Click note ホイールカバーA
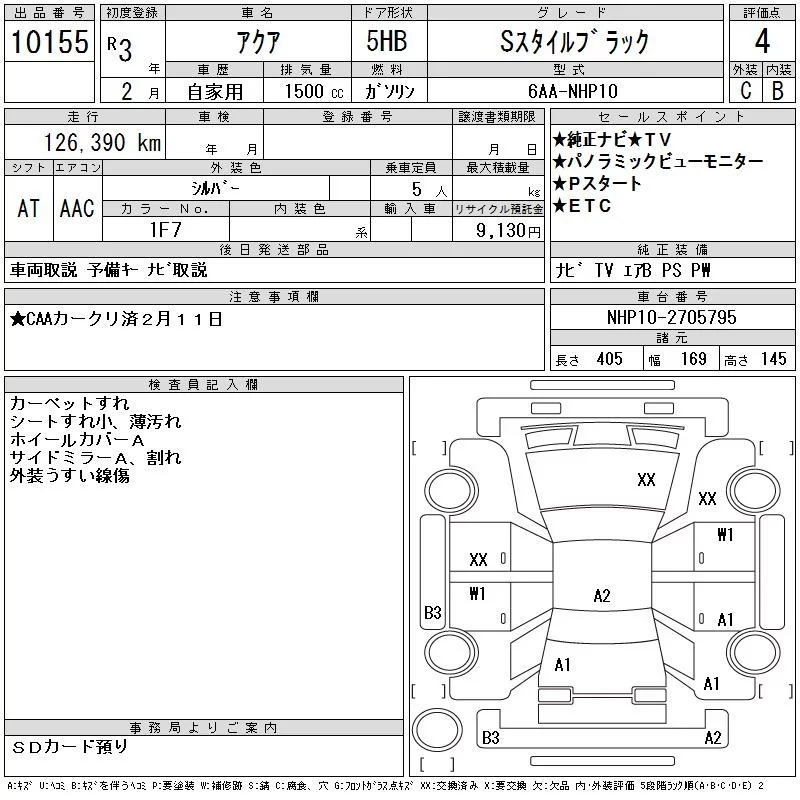Screen dimensions: 800x800 (x=77, y=439)
